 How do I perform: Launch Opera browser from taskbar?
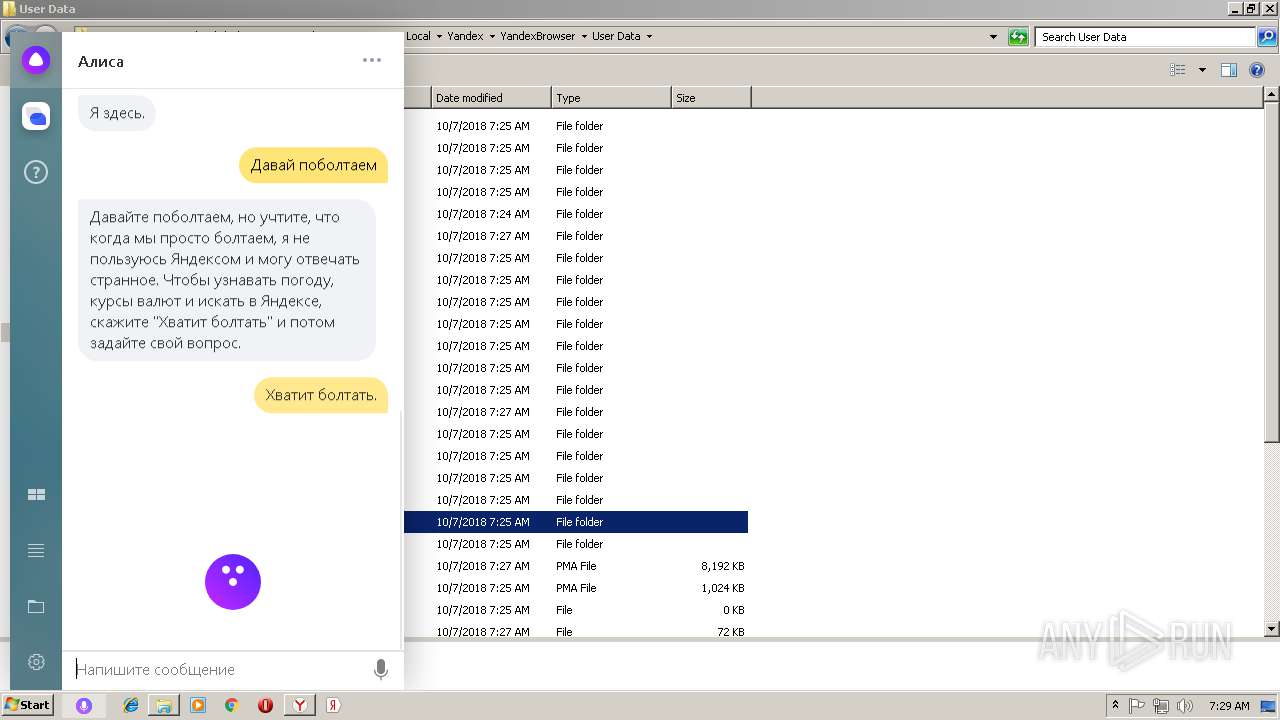[x=265, y=705]
